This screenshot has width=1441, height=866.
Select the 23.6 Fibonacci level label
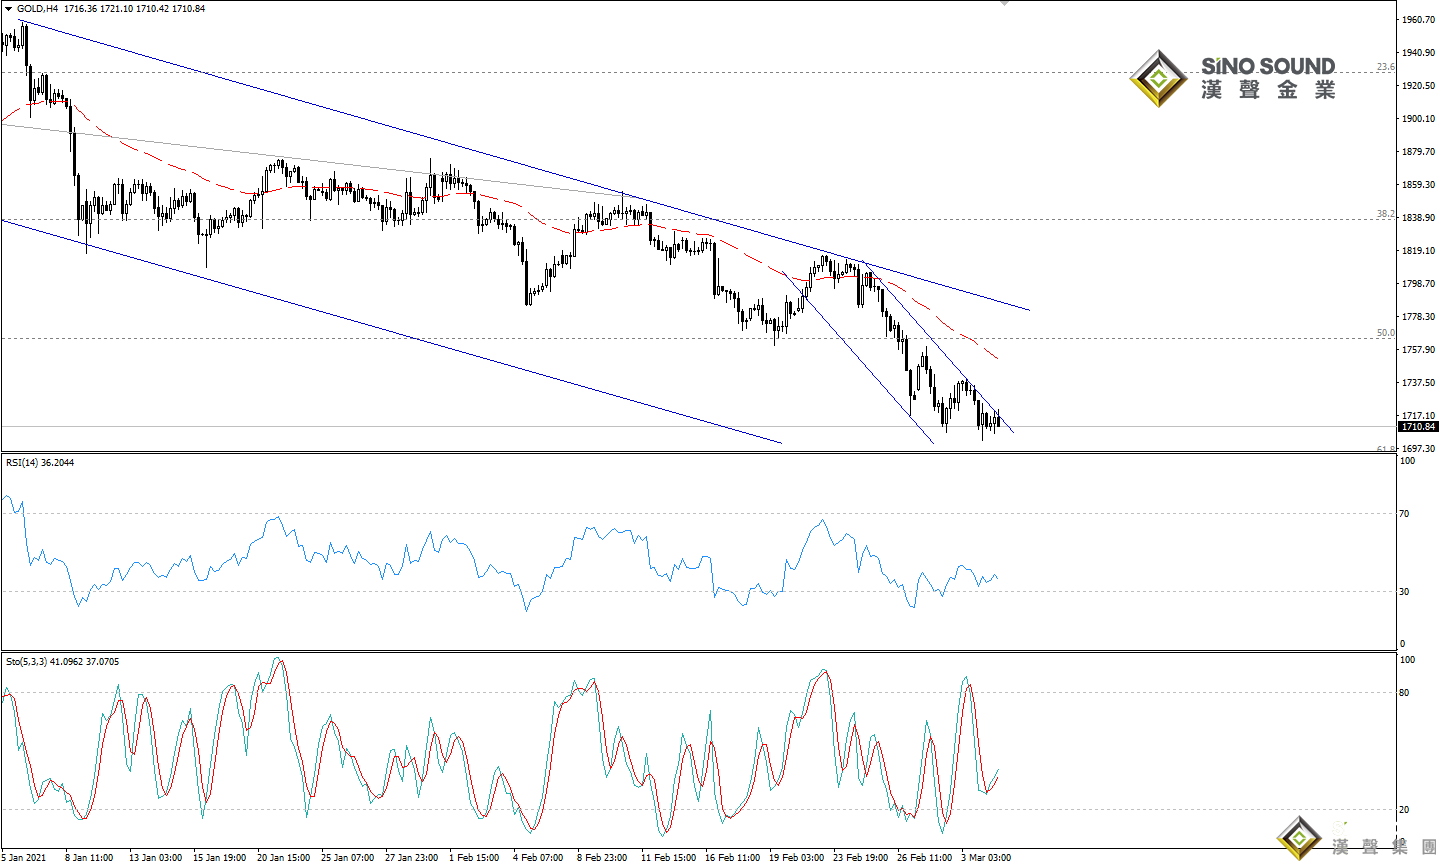[1385, 67]
